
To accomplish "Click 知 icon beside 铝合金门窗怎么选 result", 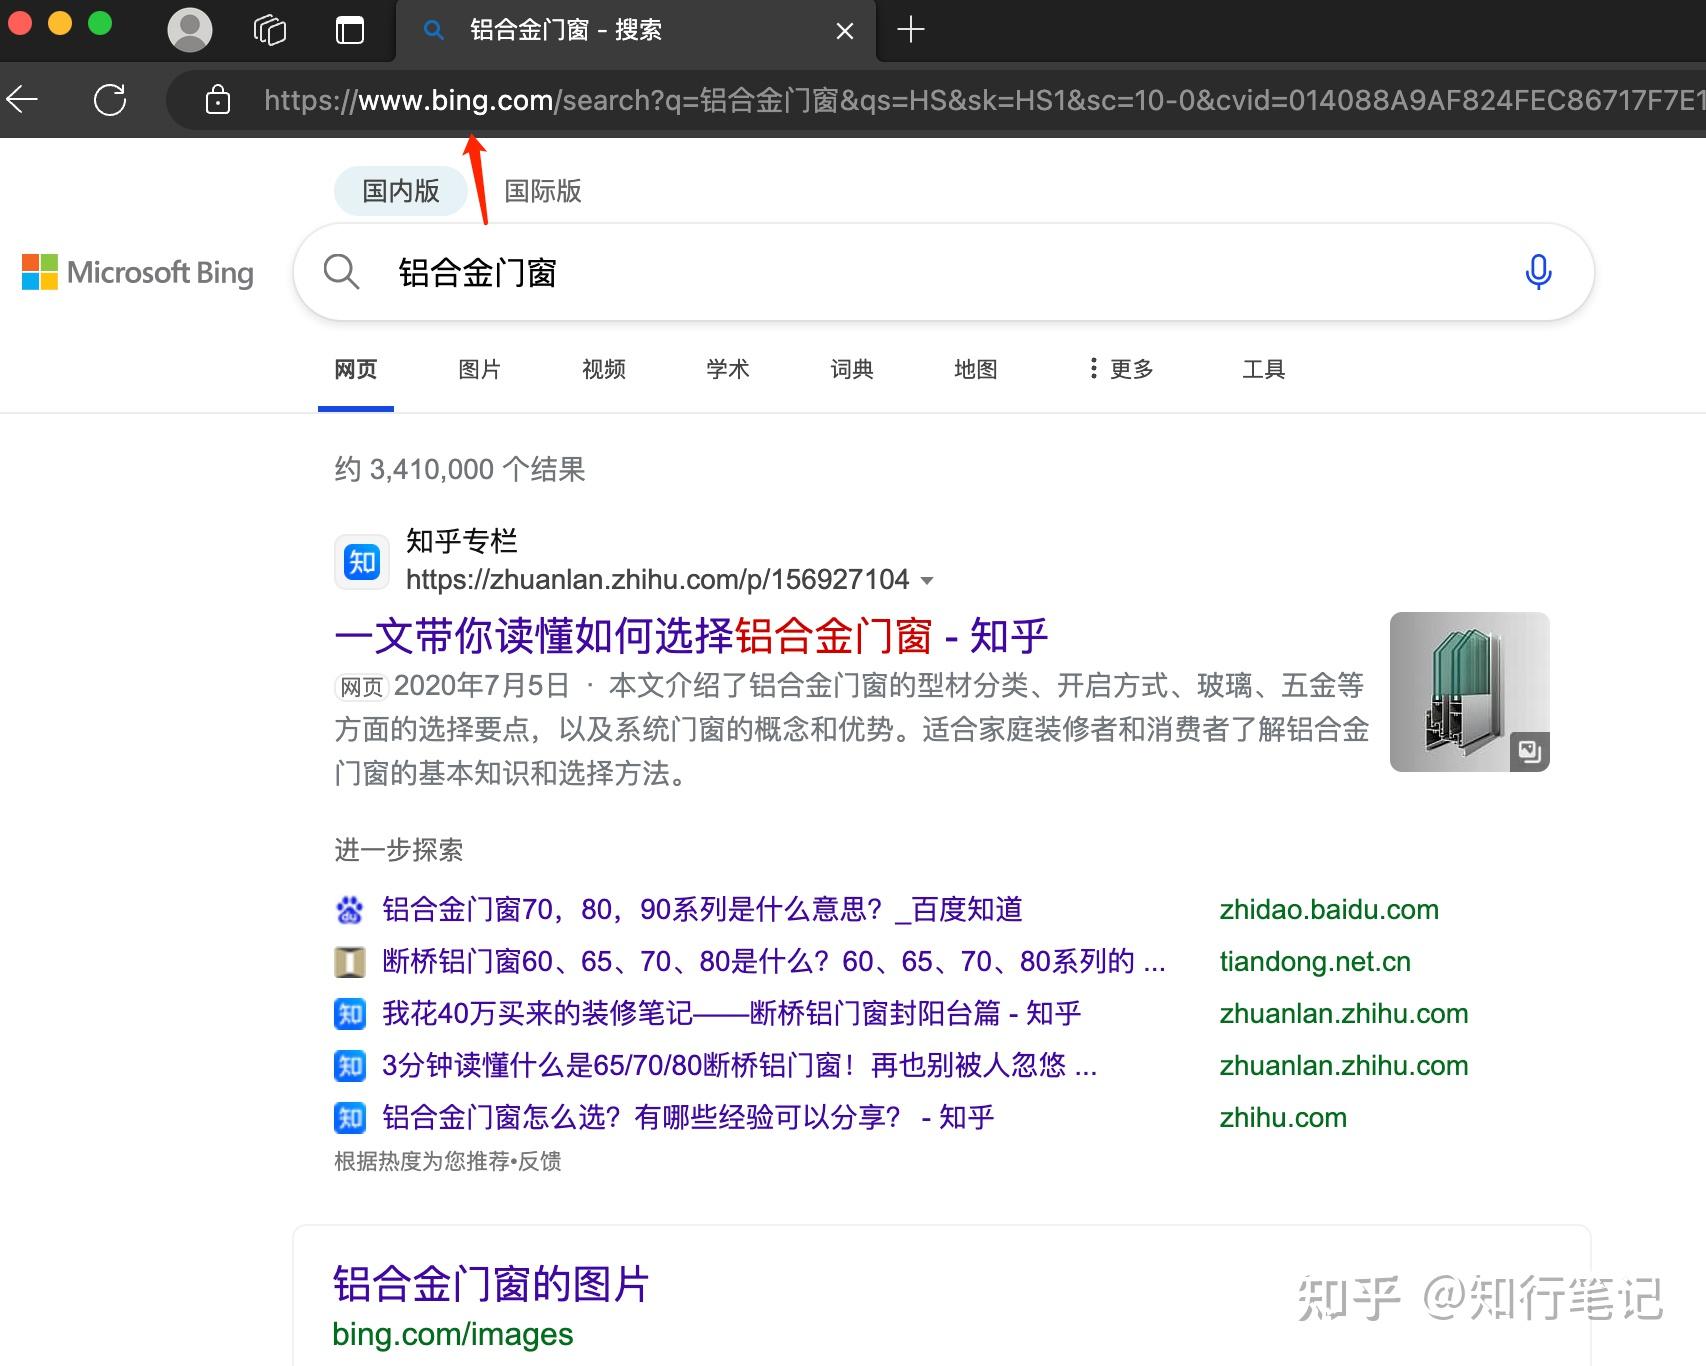I will coord(350,1118).
